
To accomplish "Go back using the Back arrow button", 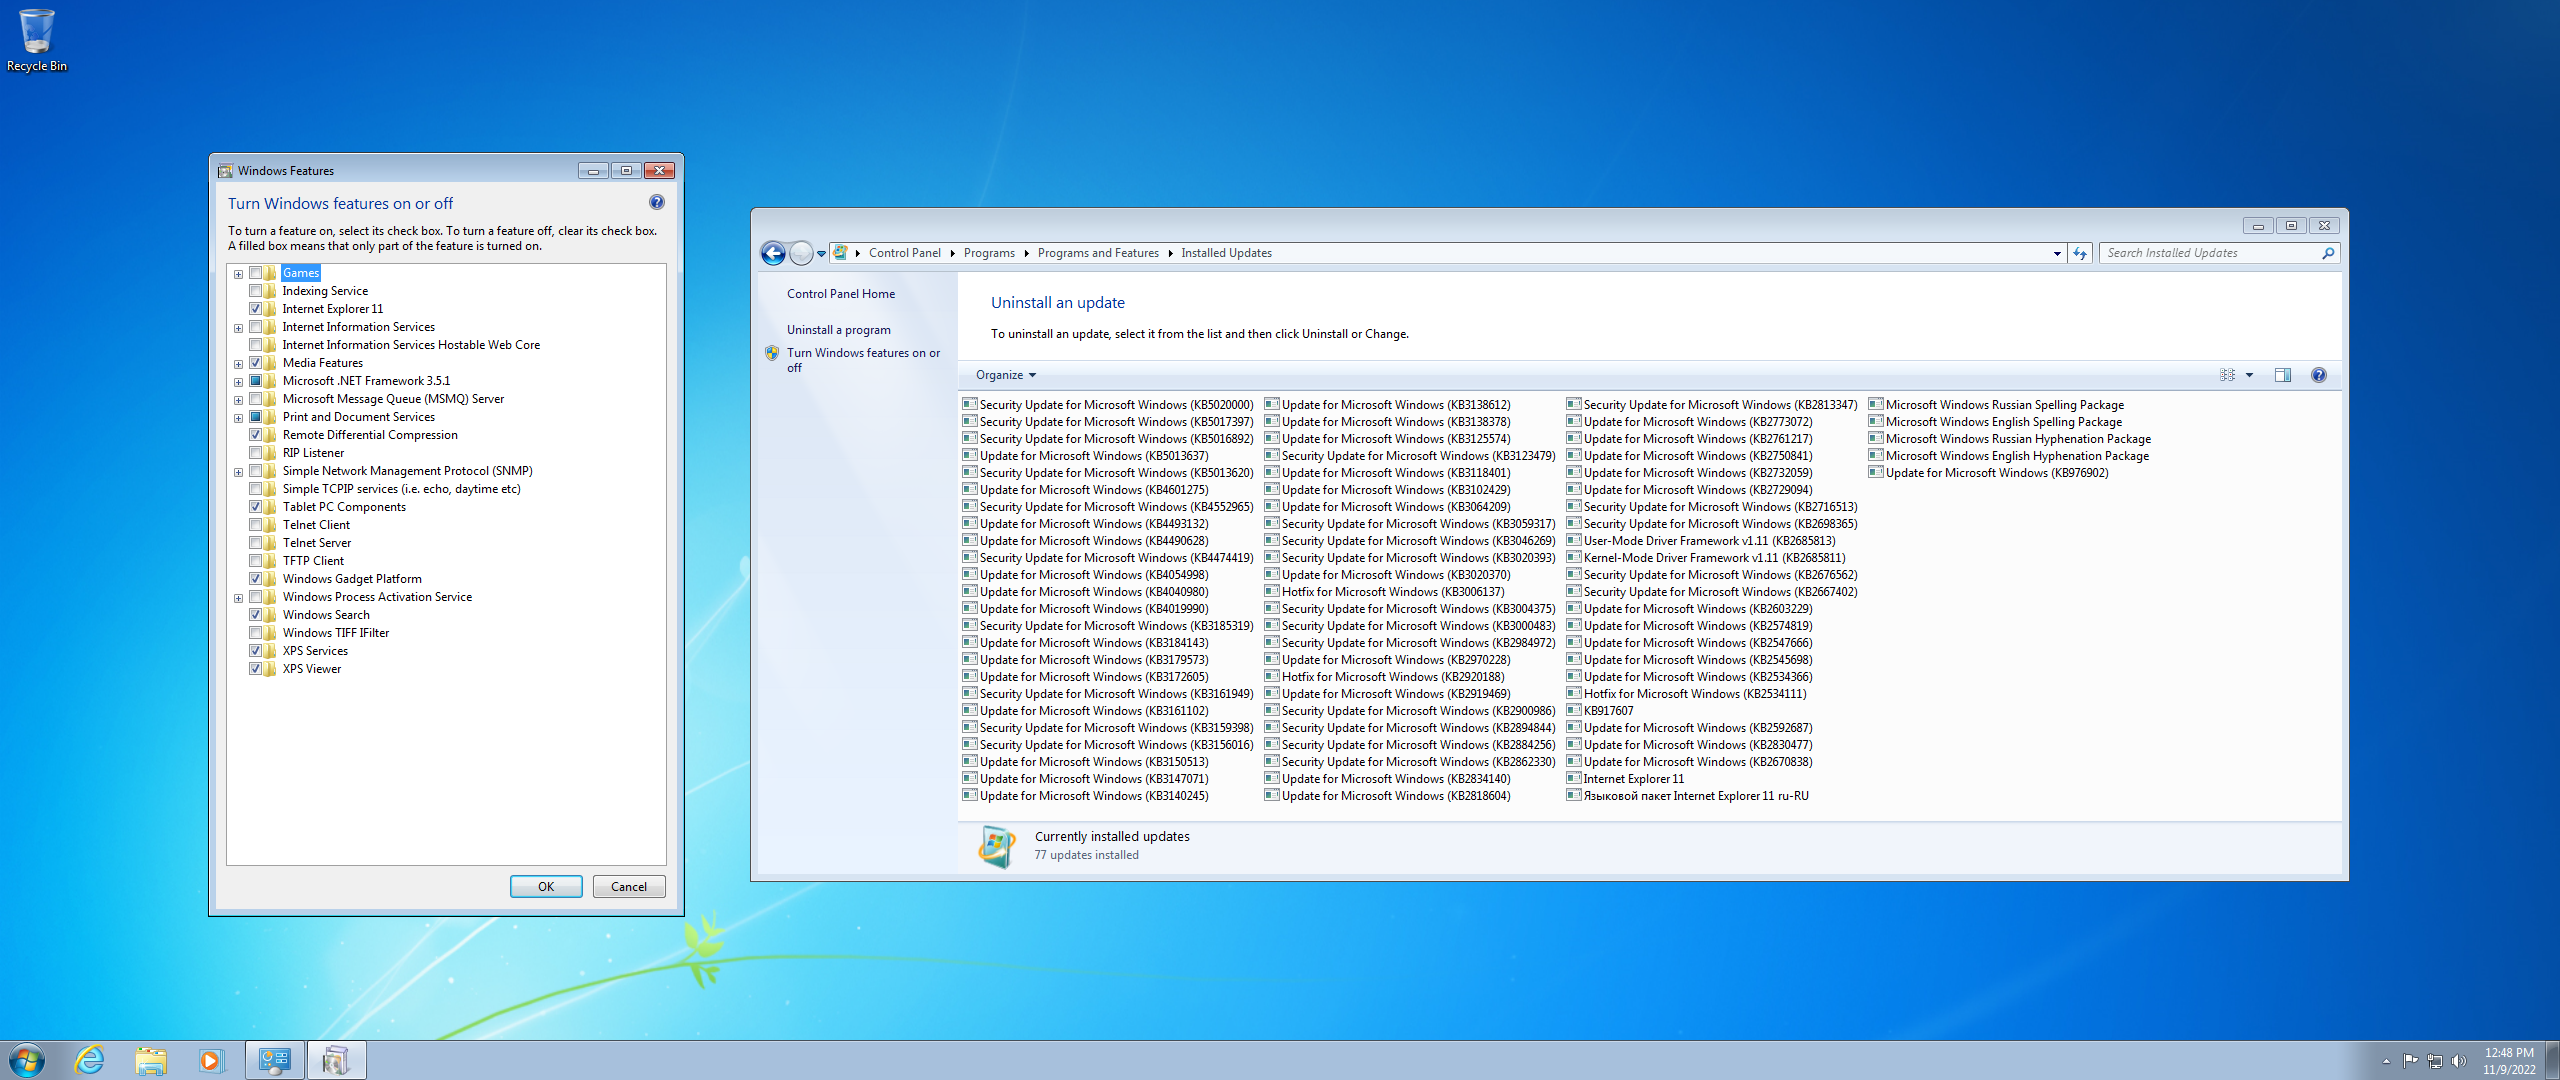I will point(773,253).
